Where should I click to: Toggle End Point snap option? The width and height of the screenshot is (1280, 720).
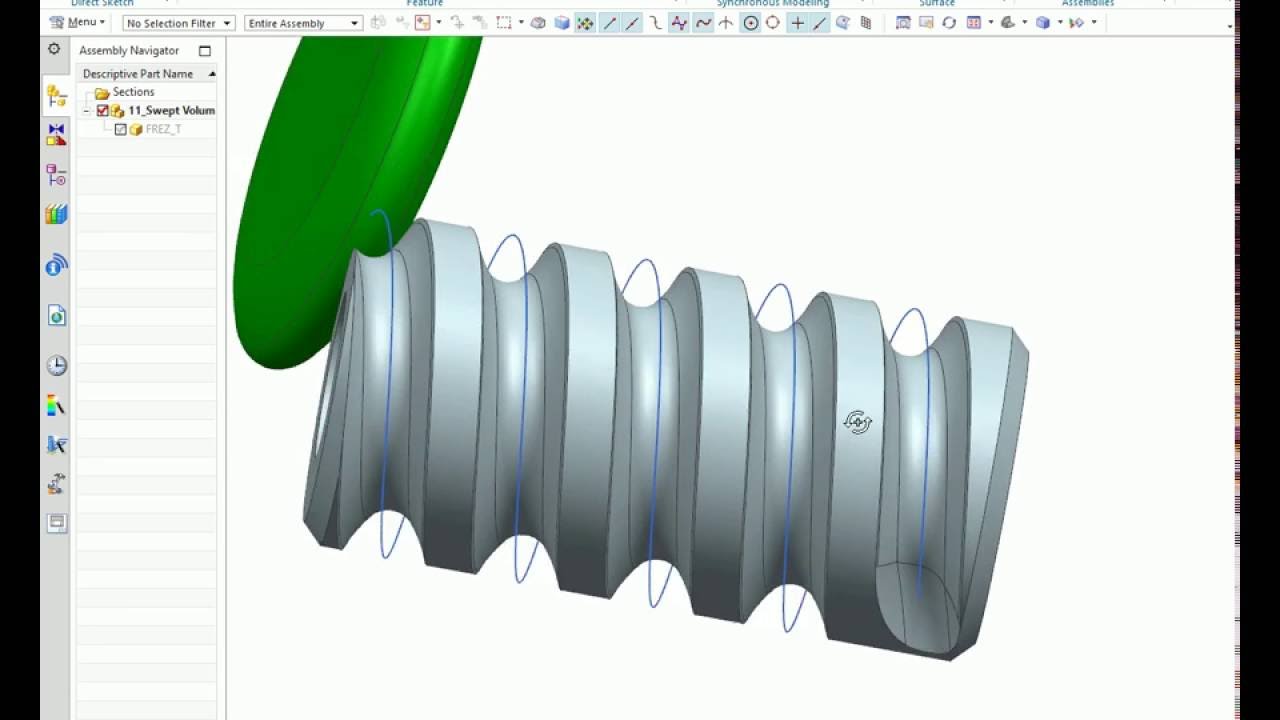coord(609,23)
